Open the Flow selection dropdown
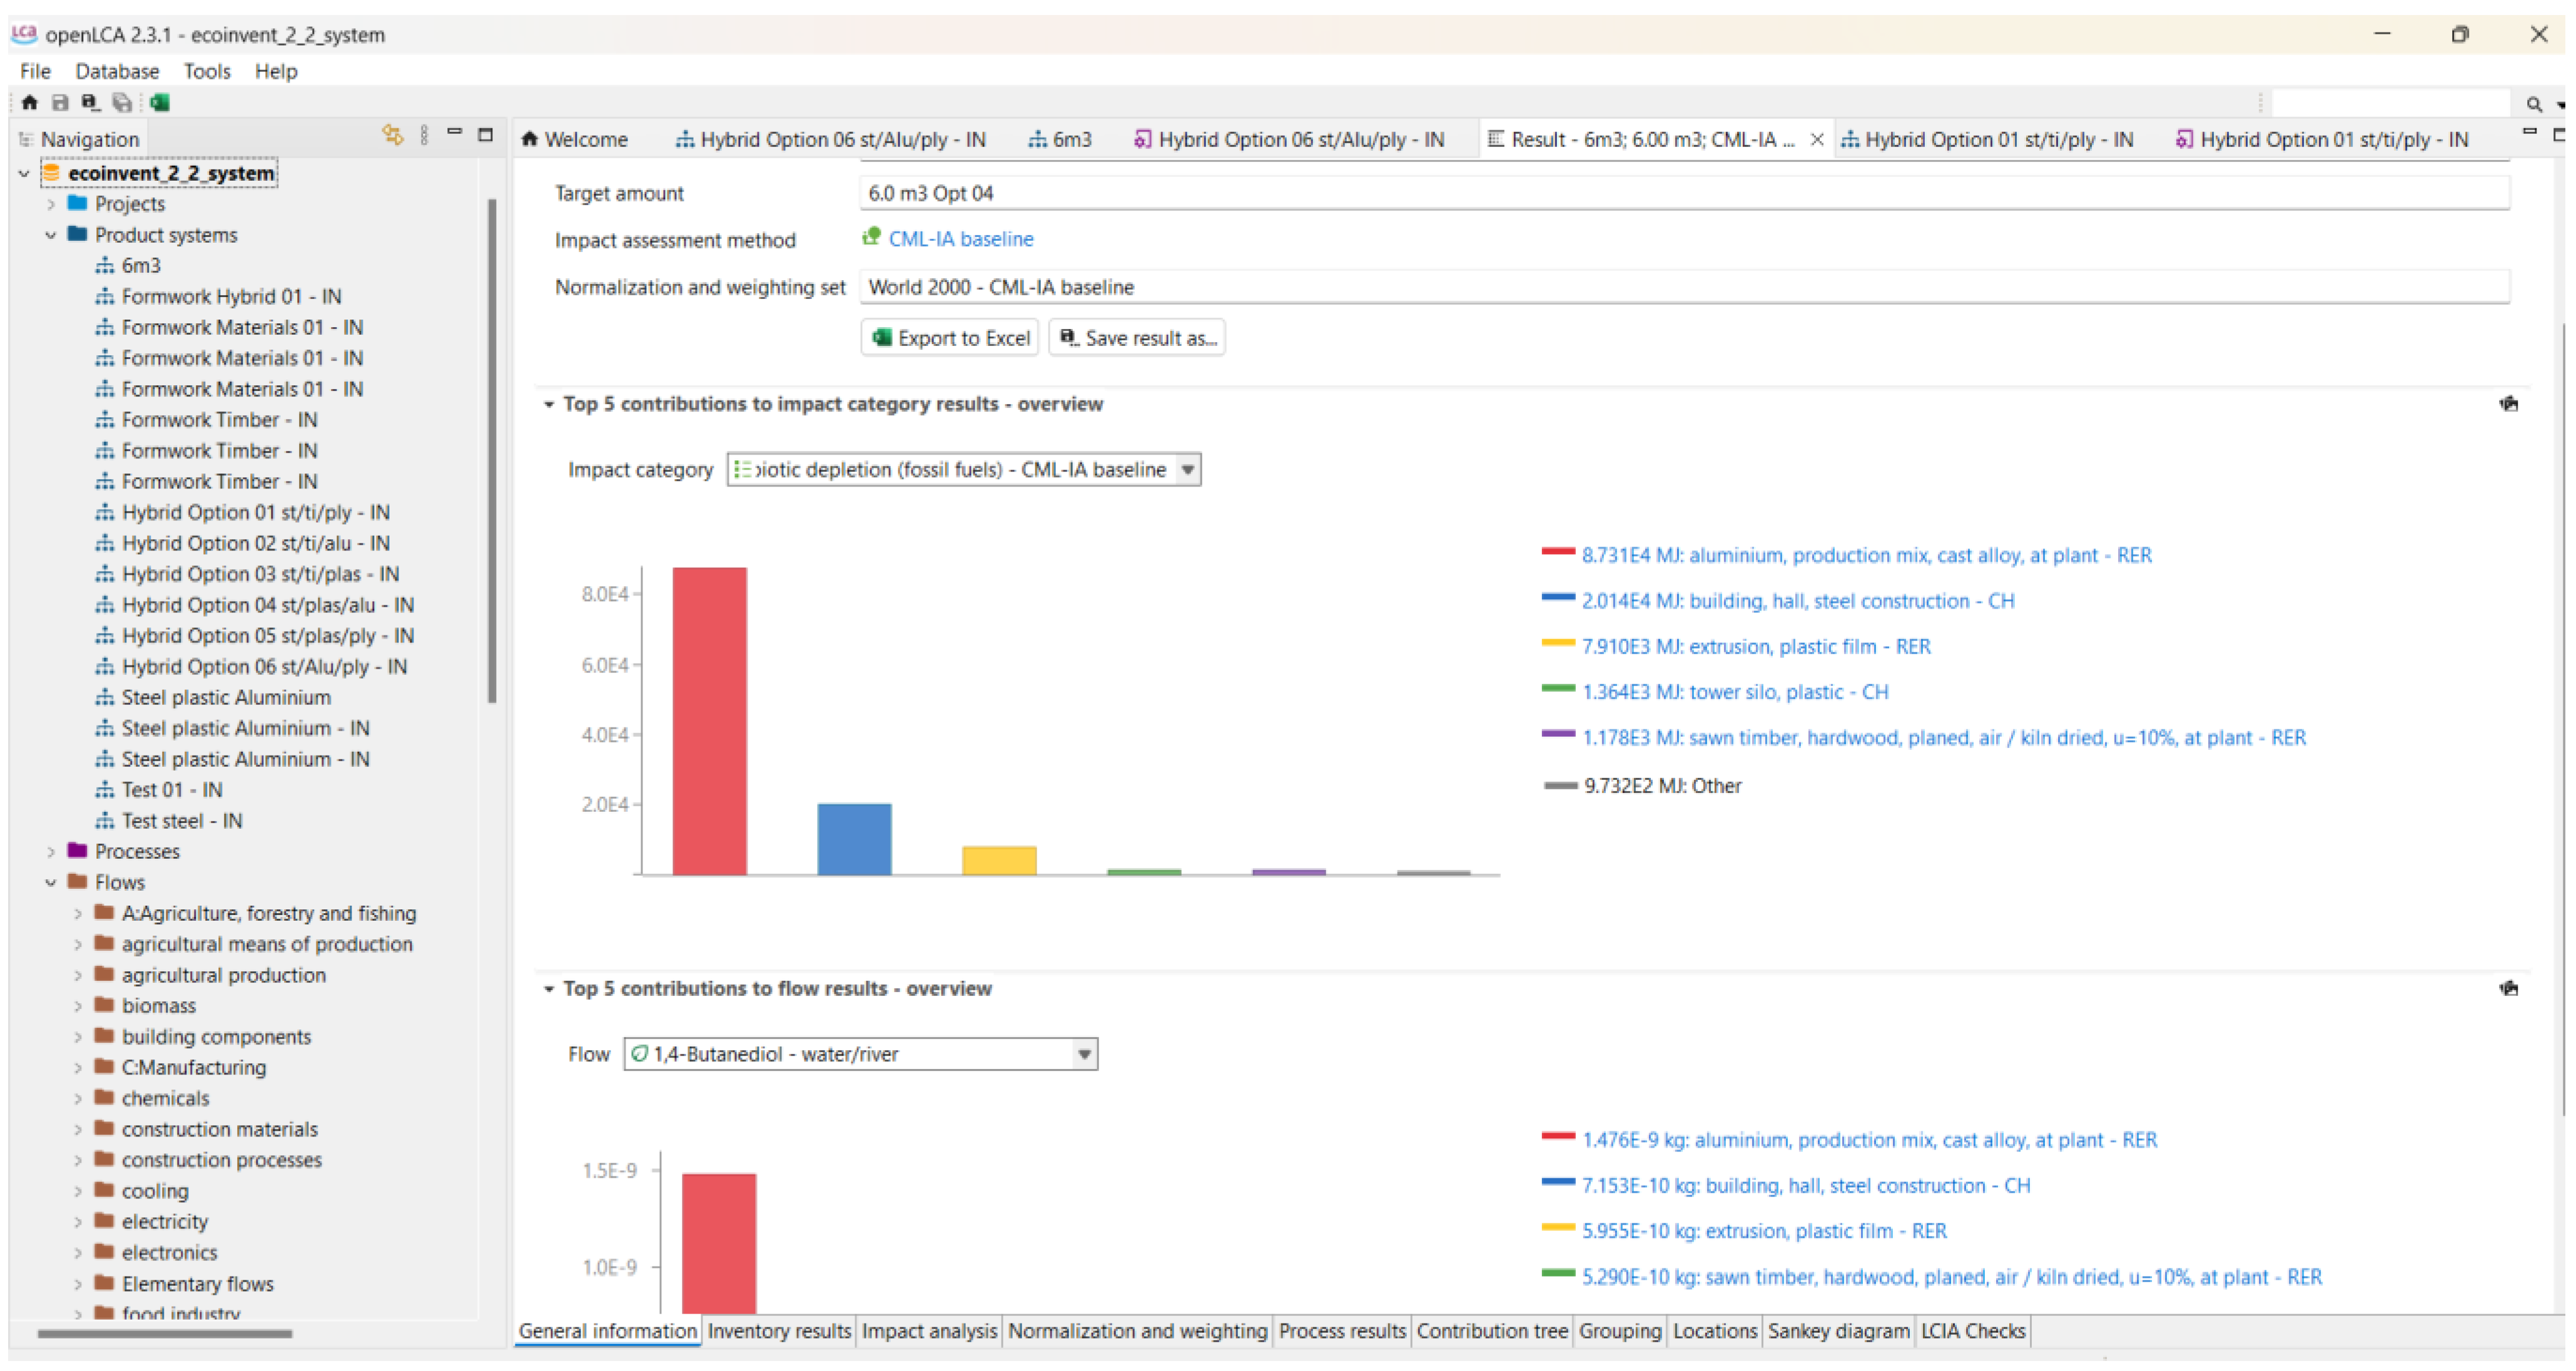 coord(1084,1054)
